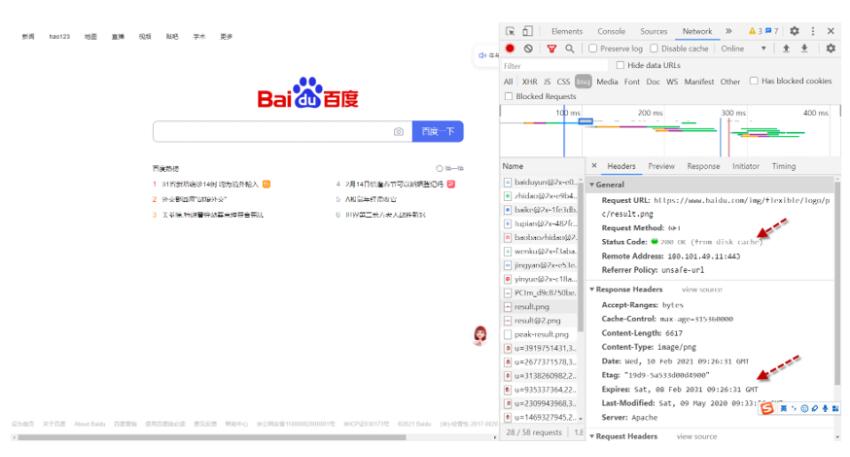Select the result@2.png request row
Viewport: 850px width, 457px height.
click(539, 321)
